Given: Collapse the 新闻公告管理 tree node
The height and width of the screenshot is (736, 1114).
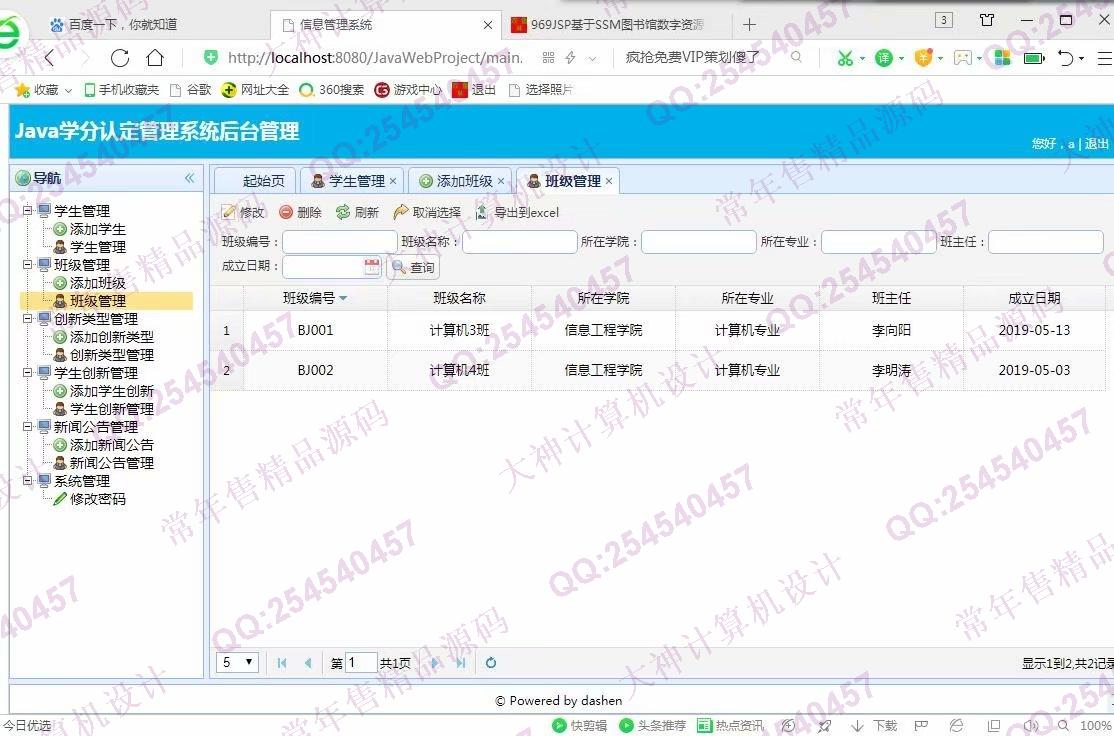Looking at the screenshot, I should click(x=28, y=426).
